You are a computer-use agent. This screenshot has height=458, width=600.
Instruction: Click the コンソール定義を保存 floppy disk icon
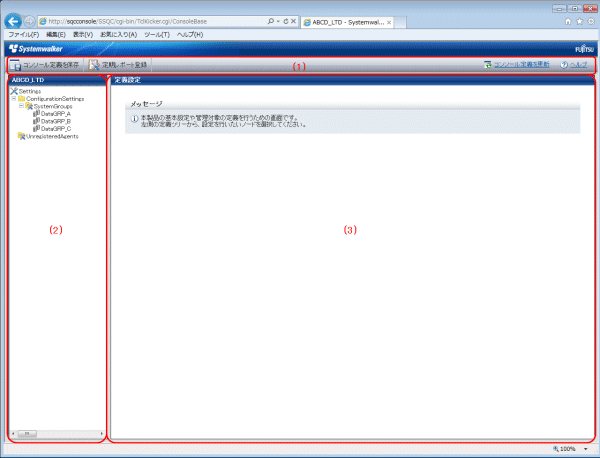[15, 65]
